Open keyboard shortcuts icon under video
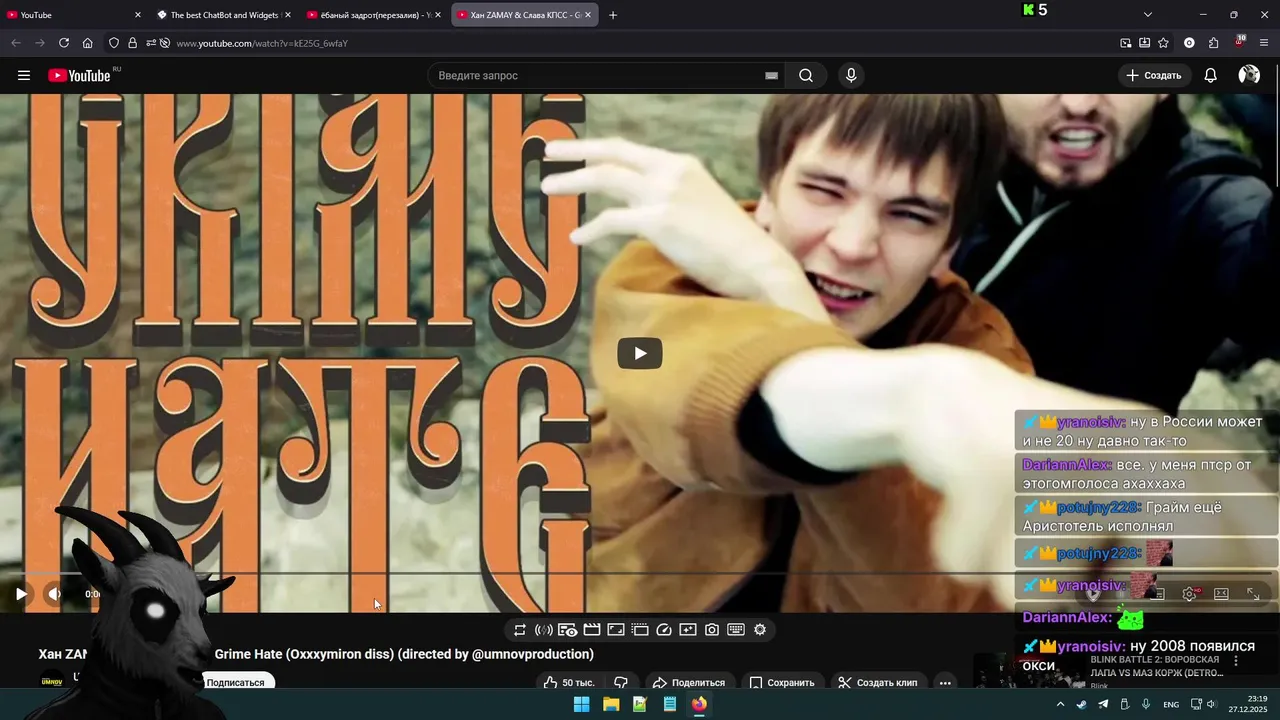Image resolution: width=1280 pixels, height=720 pixels. tap(736, 630)
